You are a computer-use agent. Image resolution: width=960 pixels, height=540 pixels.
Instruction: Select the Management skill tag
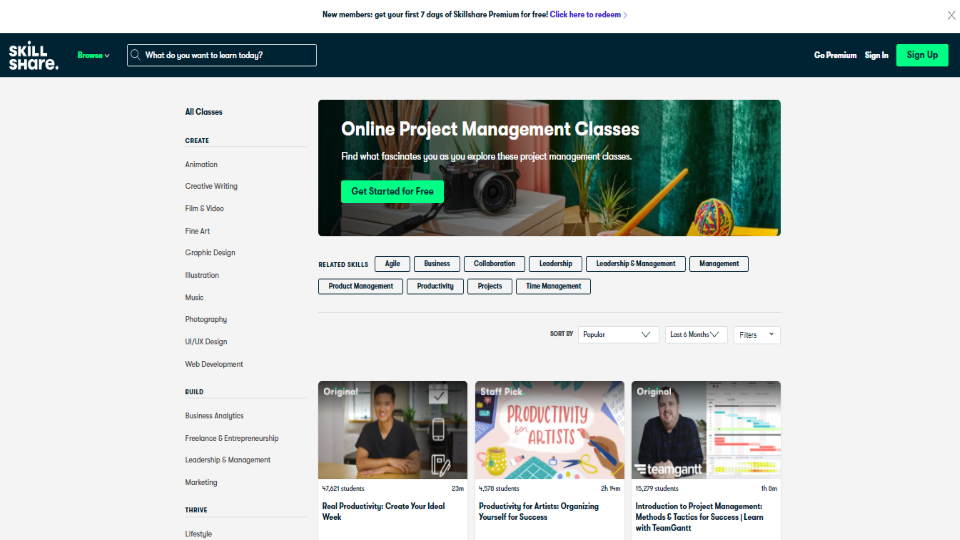pos(719,264)
